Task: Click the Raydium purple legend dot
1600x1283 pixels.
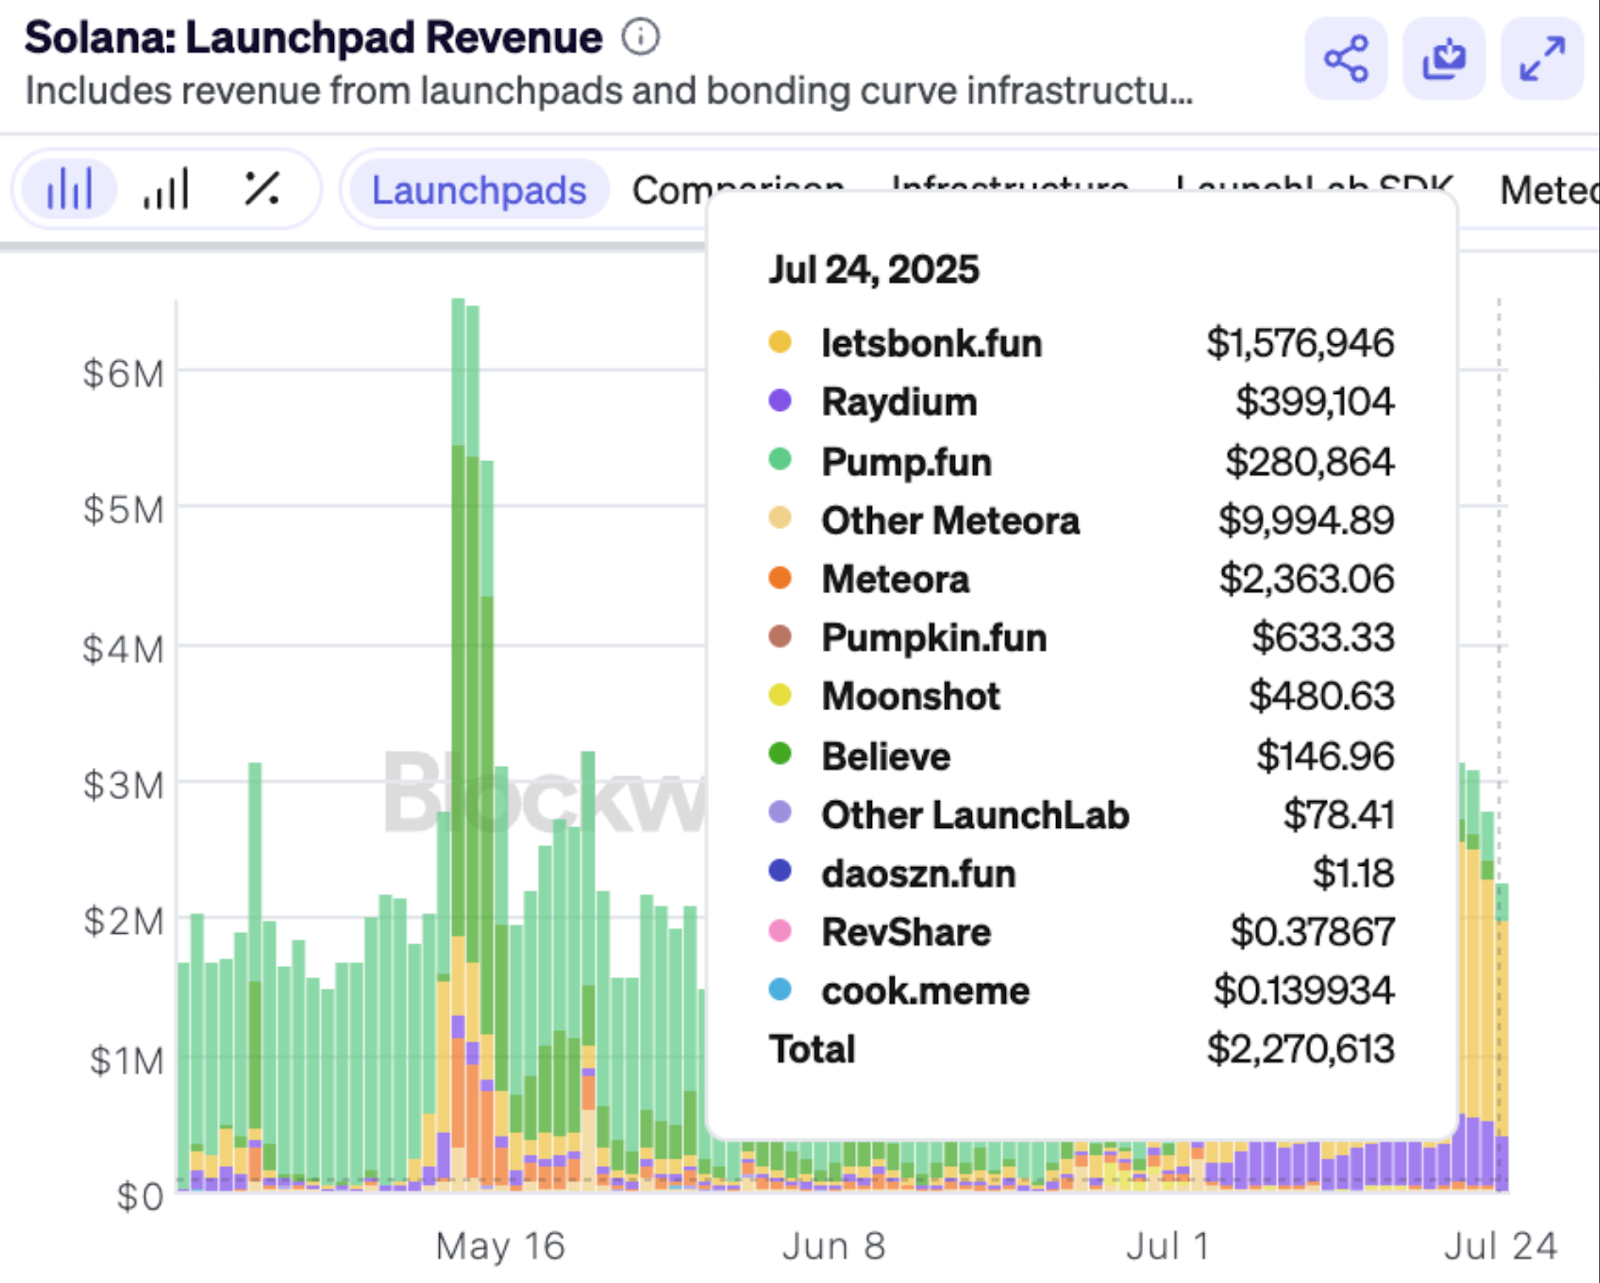Action: tap(780, 401)
